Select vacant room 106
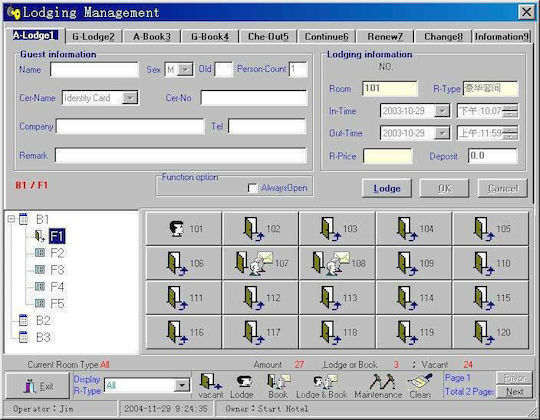The width and height of the screenshot is (540, 420). 184,263
